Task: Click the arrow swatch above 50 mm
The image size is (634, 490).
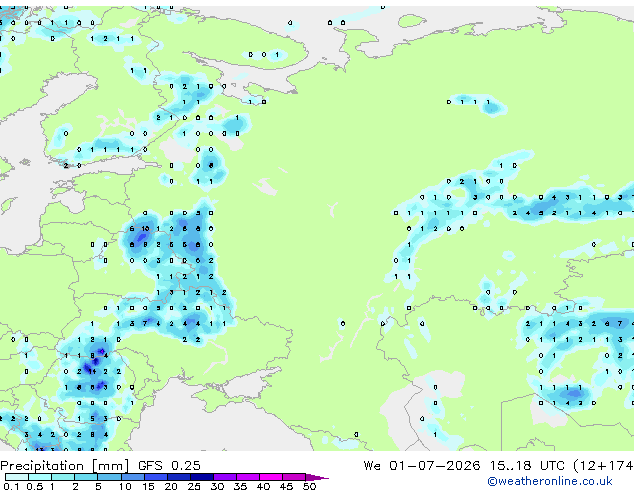Action: (x=317, y=477)
